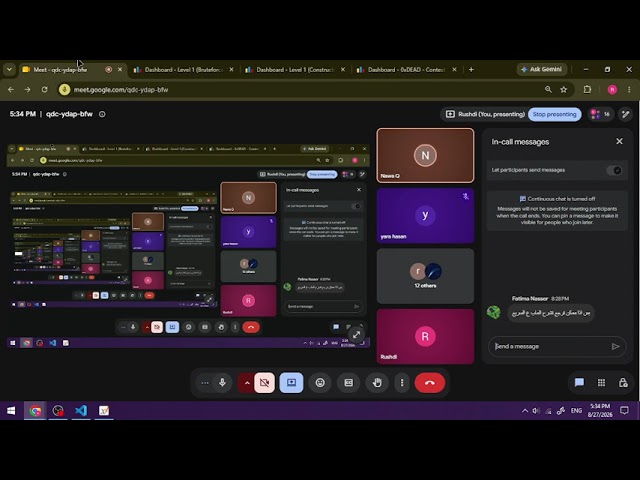Open audio settings arrow next to camera button
This screenshot has width=640, height=480.
[247, 382]
